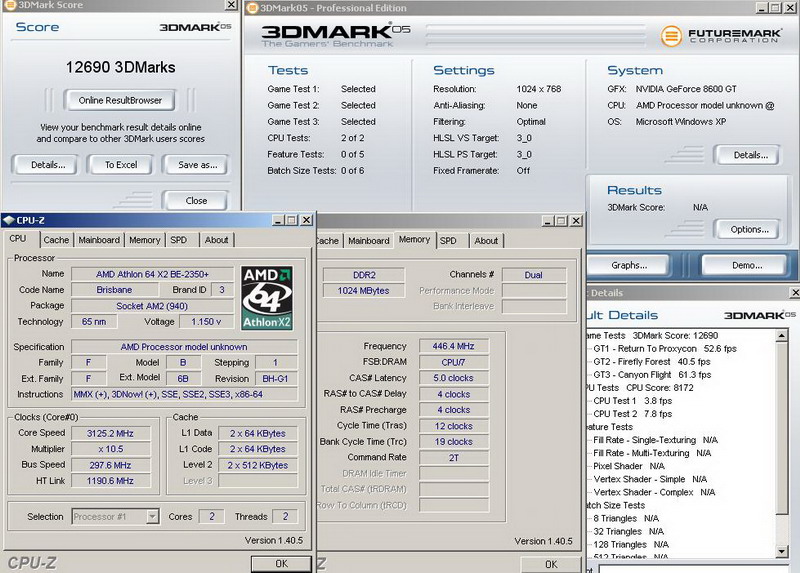Click Details button in 3DMark Score window
The height and width of the screenshot is (573, 800).
[x=48, y=165]
